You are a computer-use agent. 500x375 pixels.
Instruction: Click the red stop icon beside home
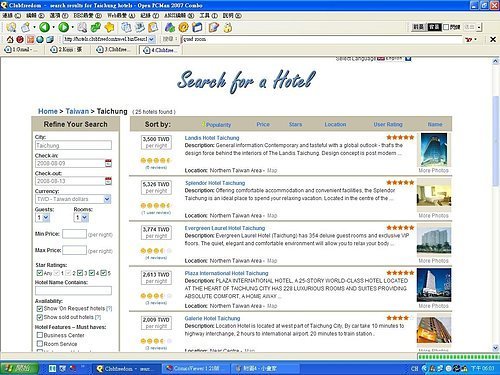20,39
